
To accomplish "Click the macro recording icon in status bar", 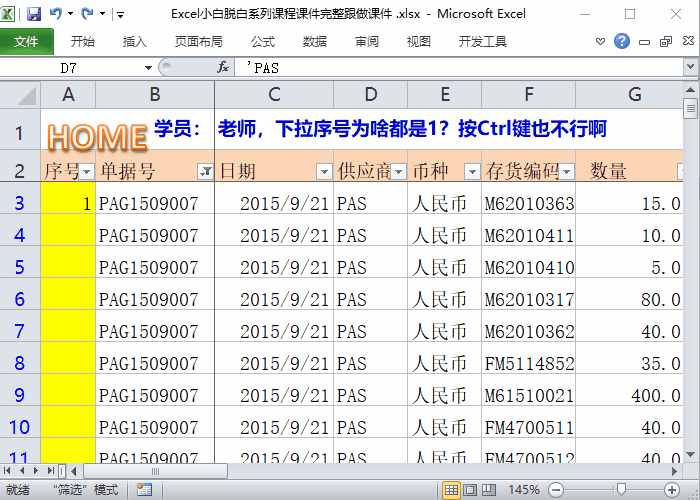I will [x=144, y=490].
